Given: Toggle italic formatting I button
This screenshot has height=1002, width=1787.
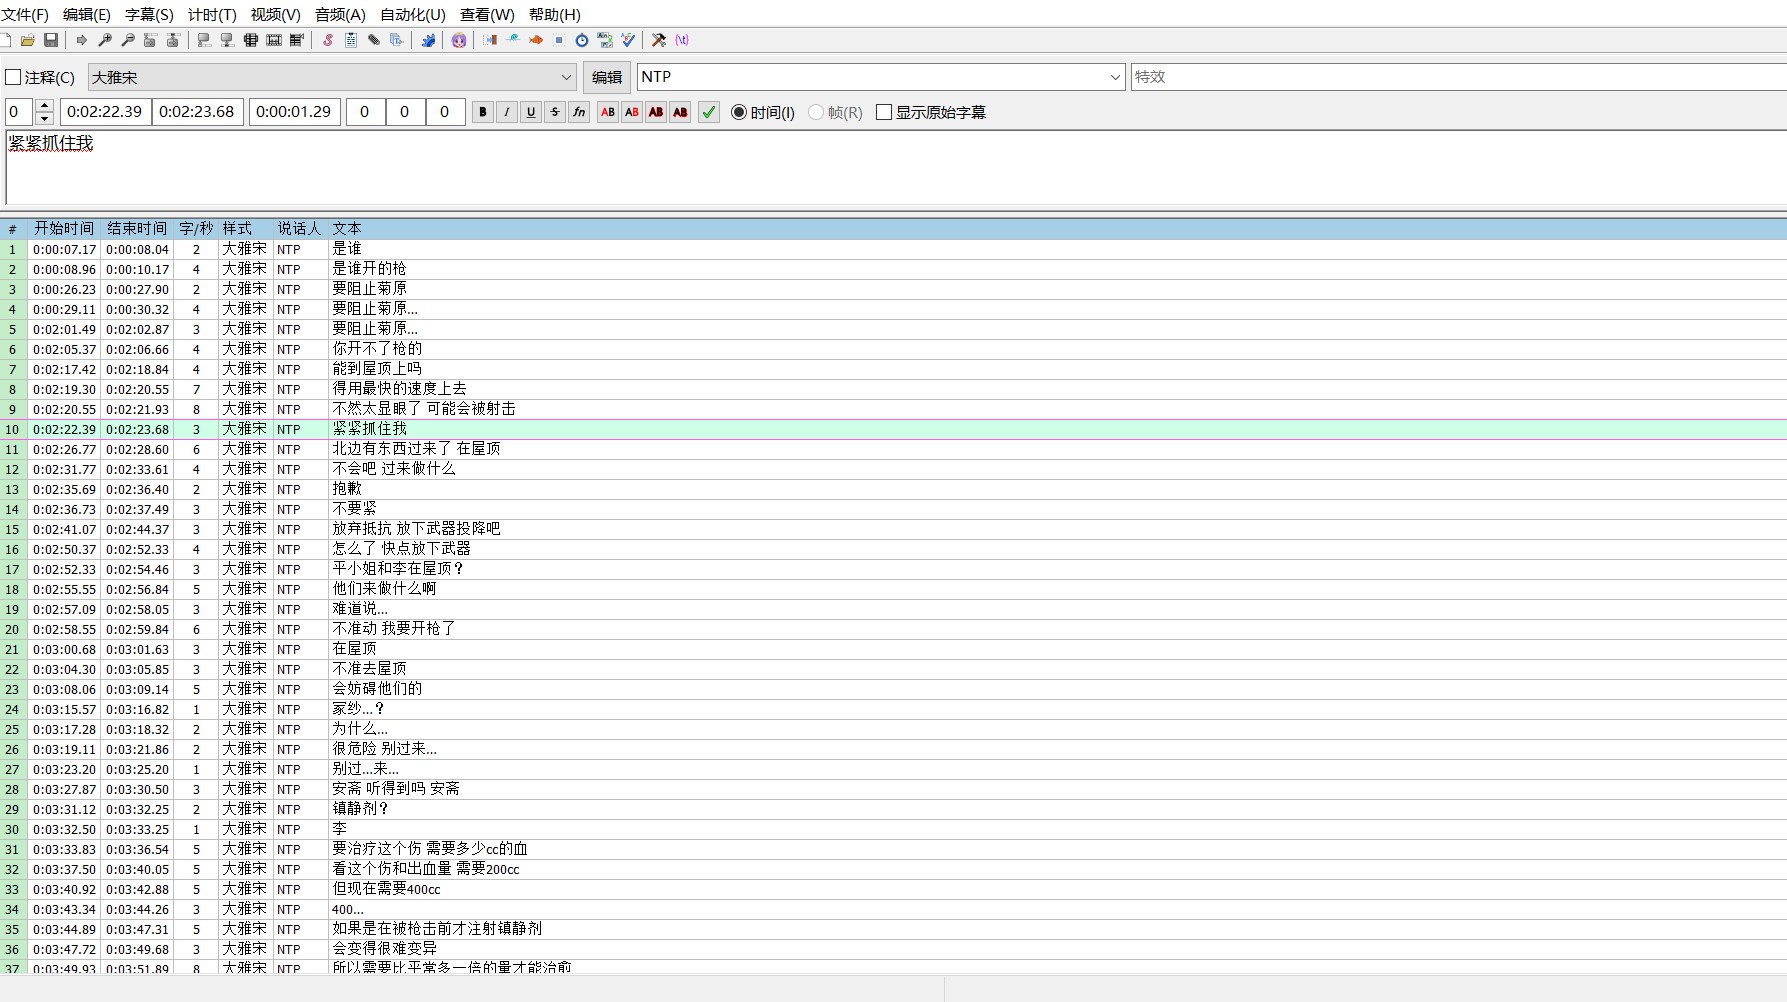Looking at the screenshot, I should 507,112.
